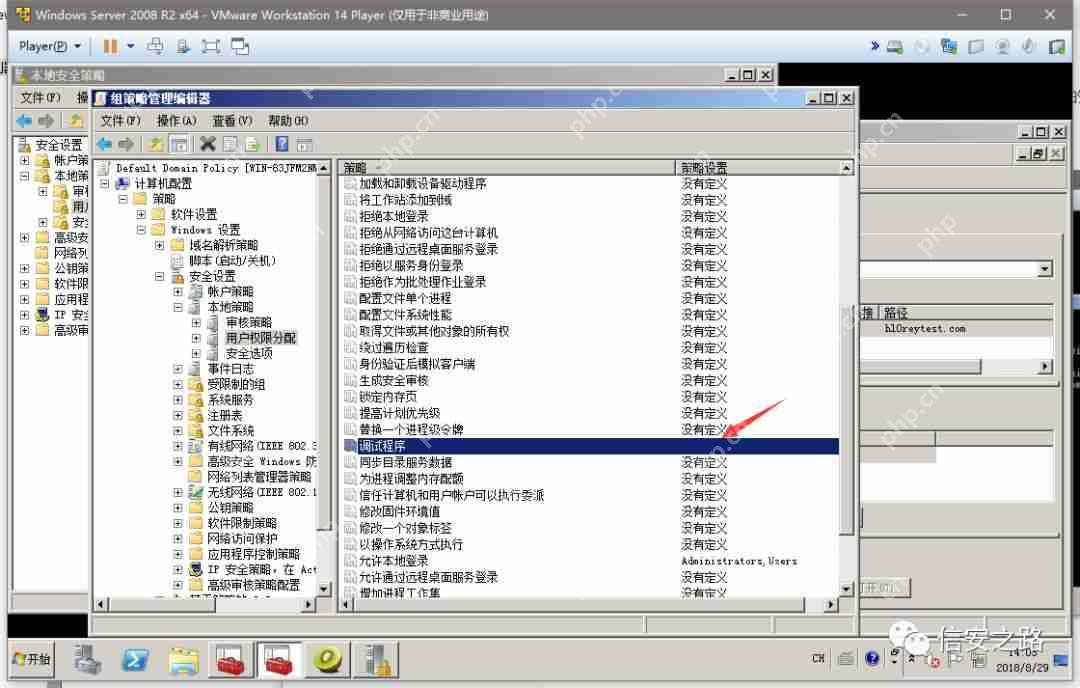Select 受限制的组 tree node
The height and width of the screenshot is (688, 1080).
pyautogui.click(x=236, y=384)
